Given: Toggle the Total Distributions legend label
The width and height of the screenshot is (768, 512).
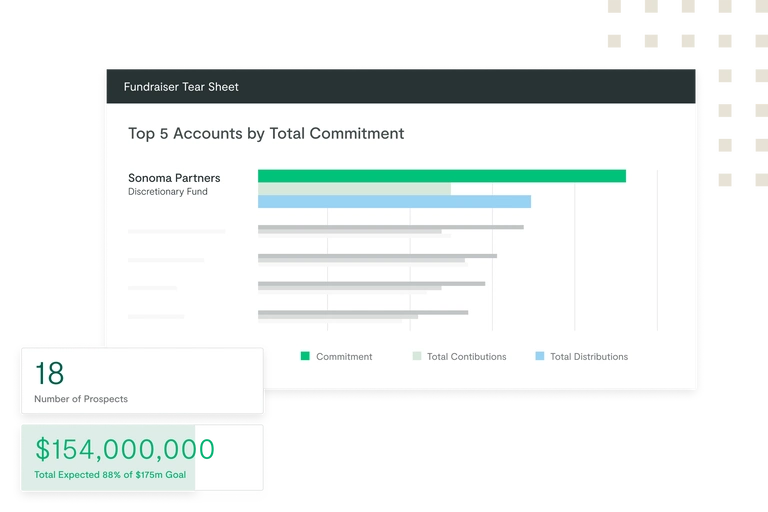Looking at the screenshot, I should pos(589,357).
